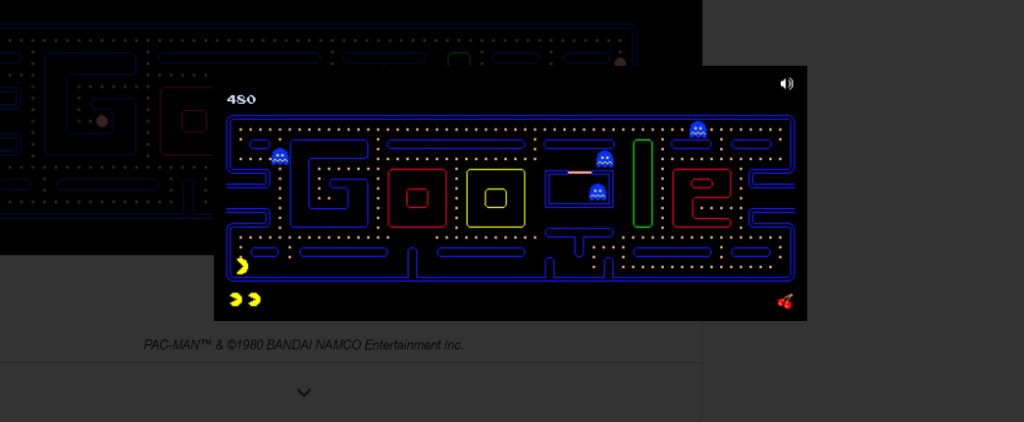Click the pink ghost pen door
Viewport: 1024px width, 422px height.
tap(579, 172)
